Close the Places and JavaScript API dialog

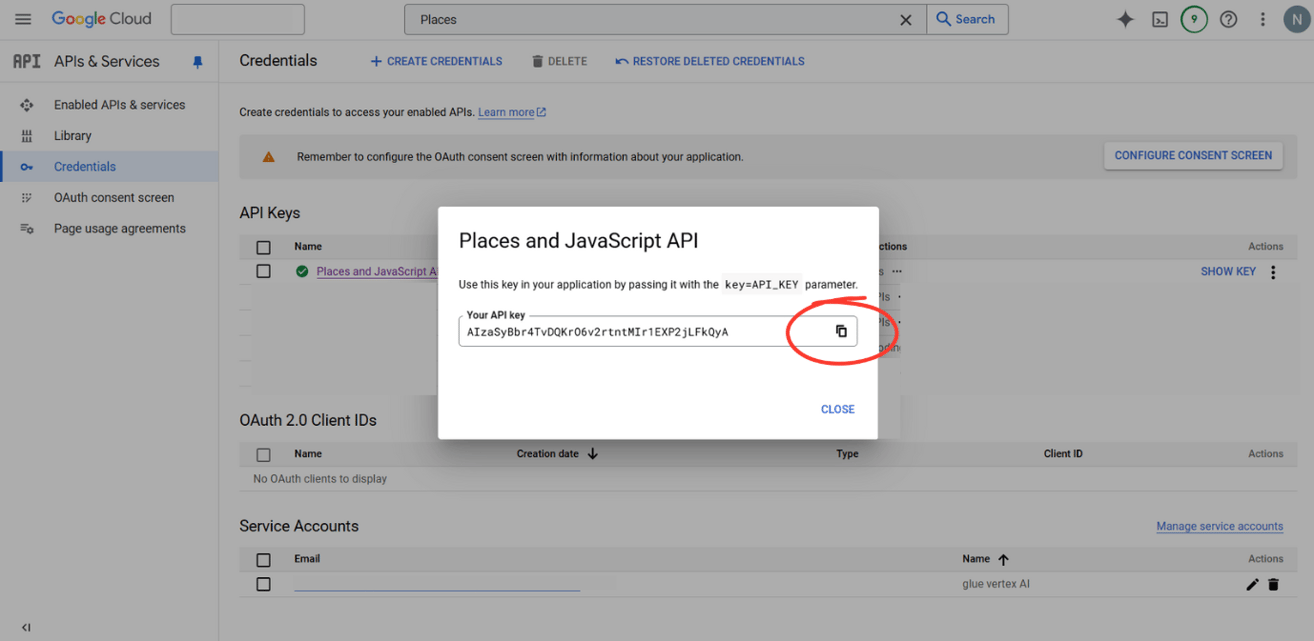click(837, 409)
